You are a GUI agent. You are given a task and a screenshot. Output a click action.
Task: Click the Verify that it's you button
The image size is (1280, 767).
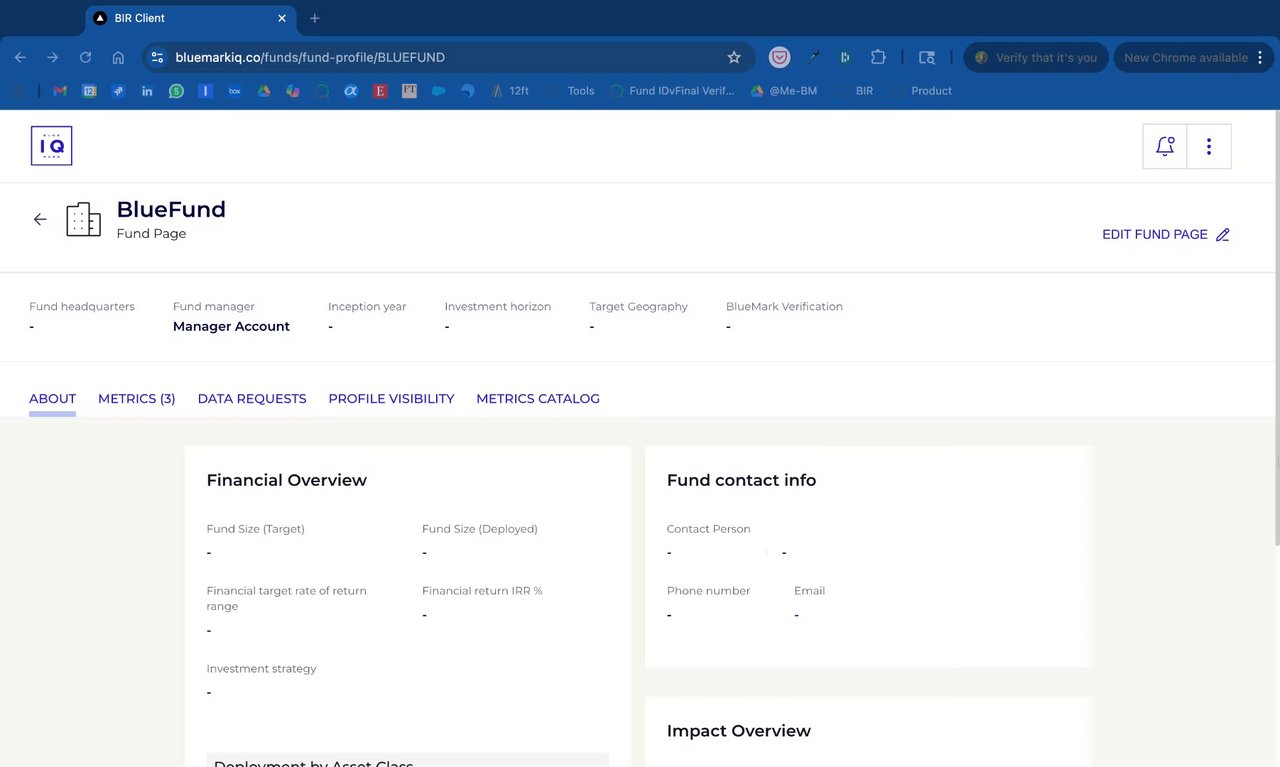1036,57
